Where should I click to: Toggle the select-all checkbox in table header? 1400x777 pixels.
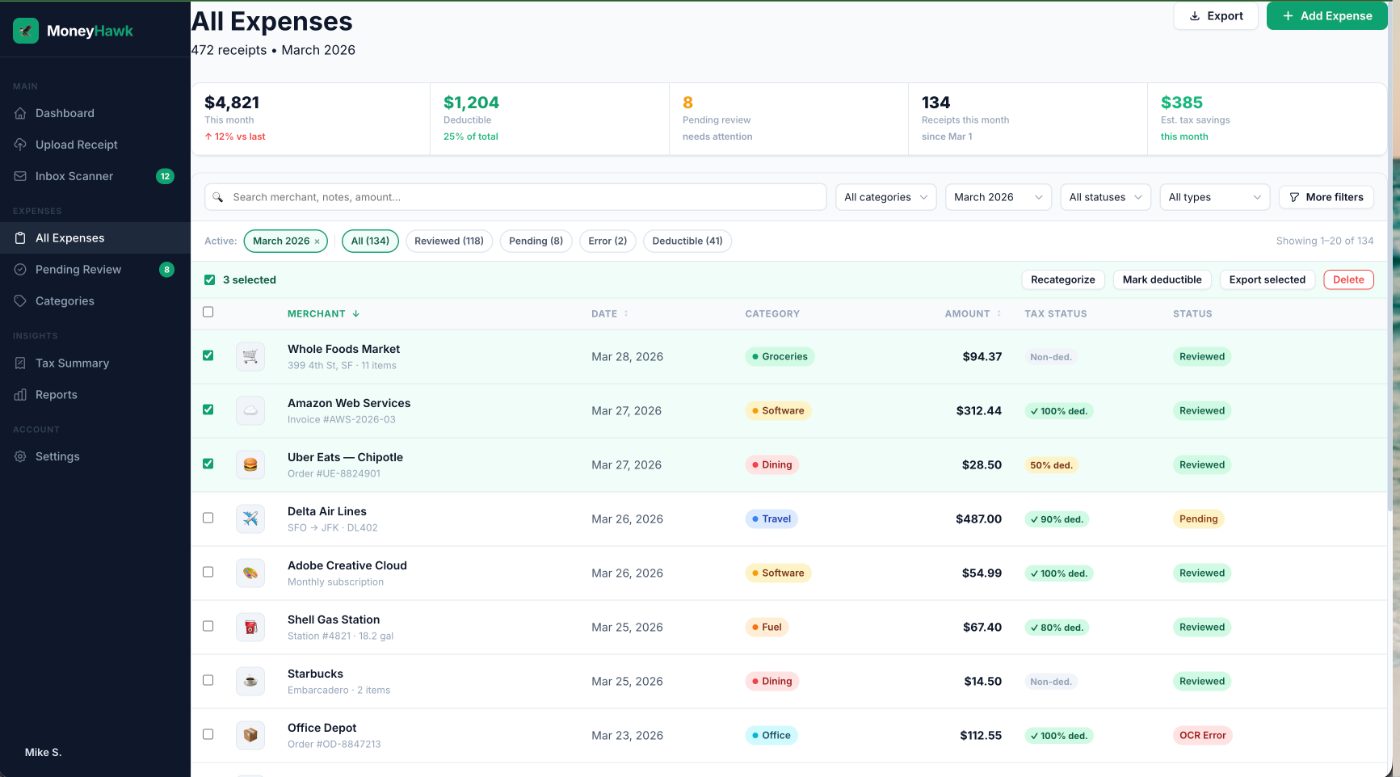point(208,312)
